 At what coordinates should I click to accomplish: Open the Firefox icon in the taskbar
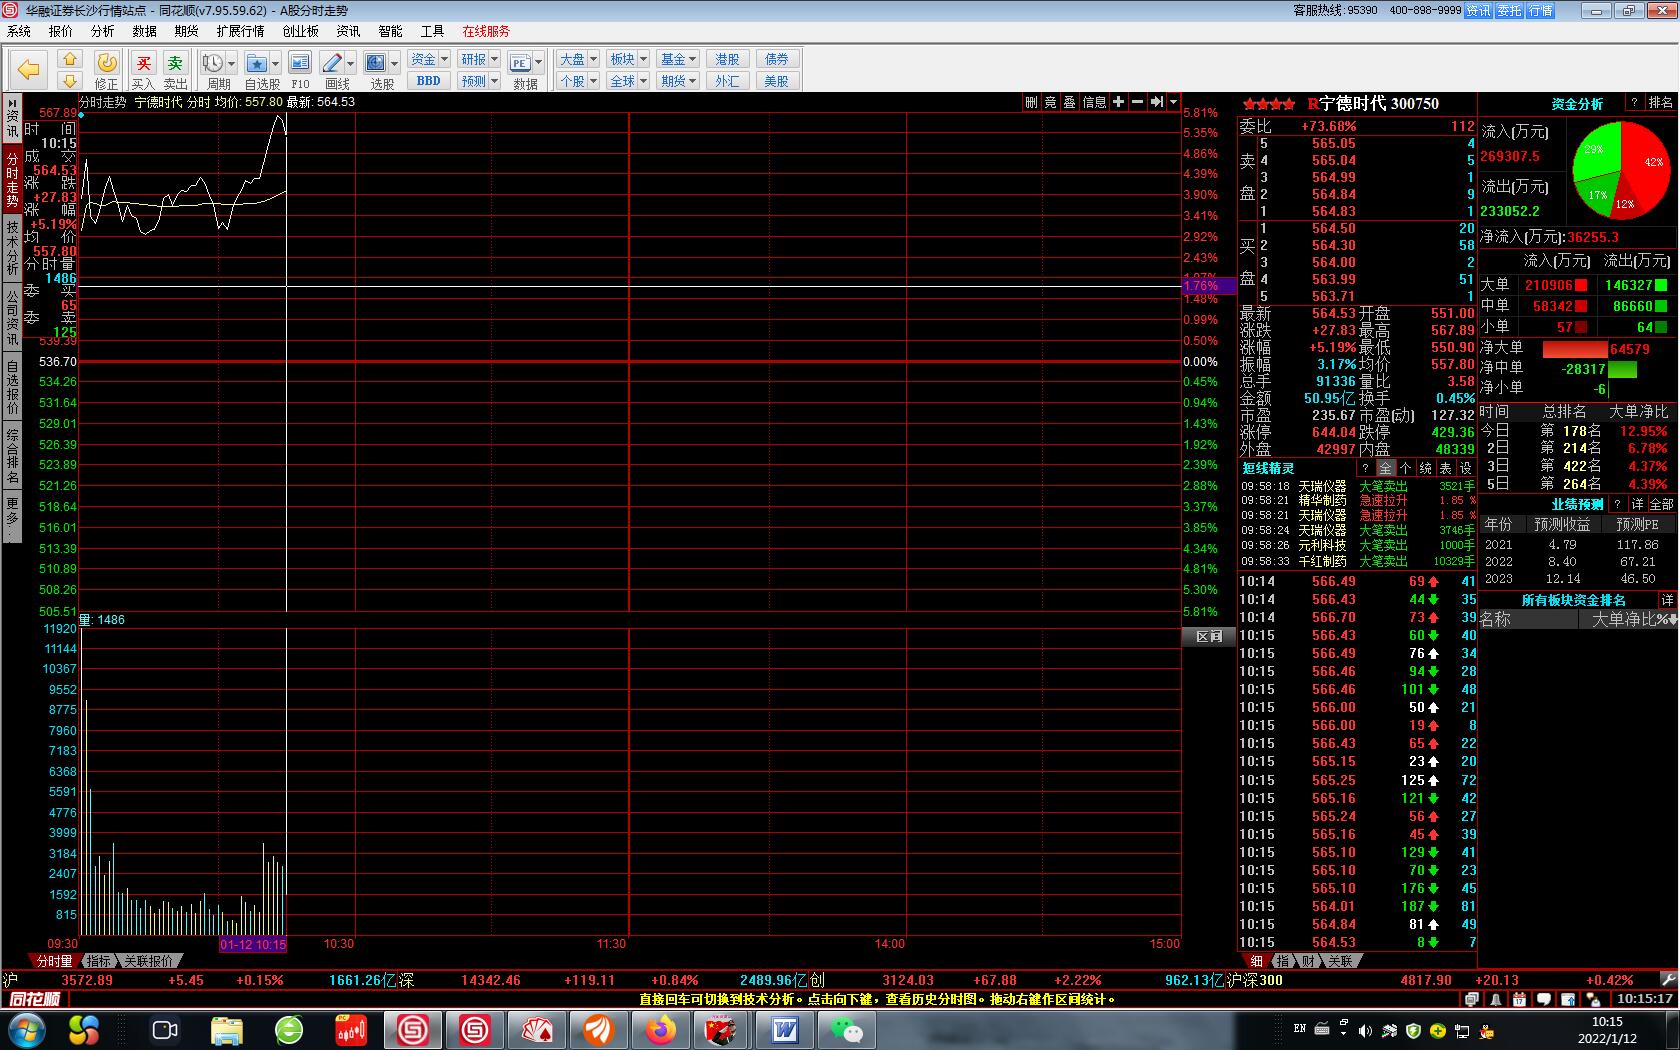tap(660, 1029)
